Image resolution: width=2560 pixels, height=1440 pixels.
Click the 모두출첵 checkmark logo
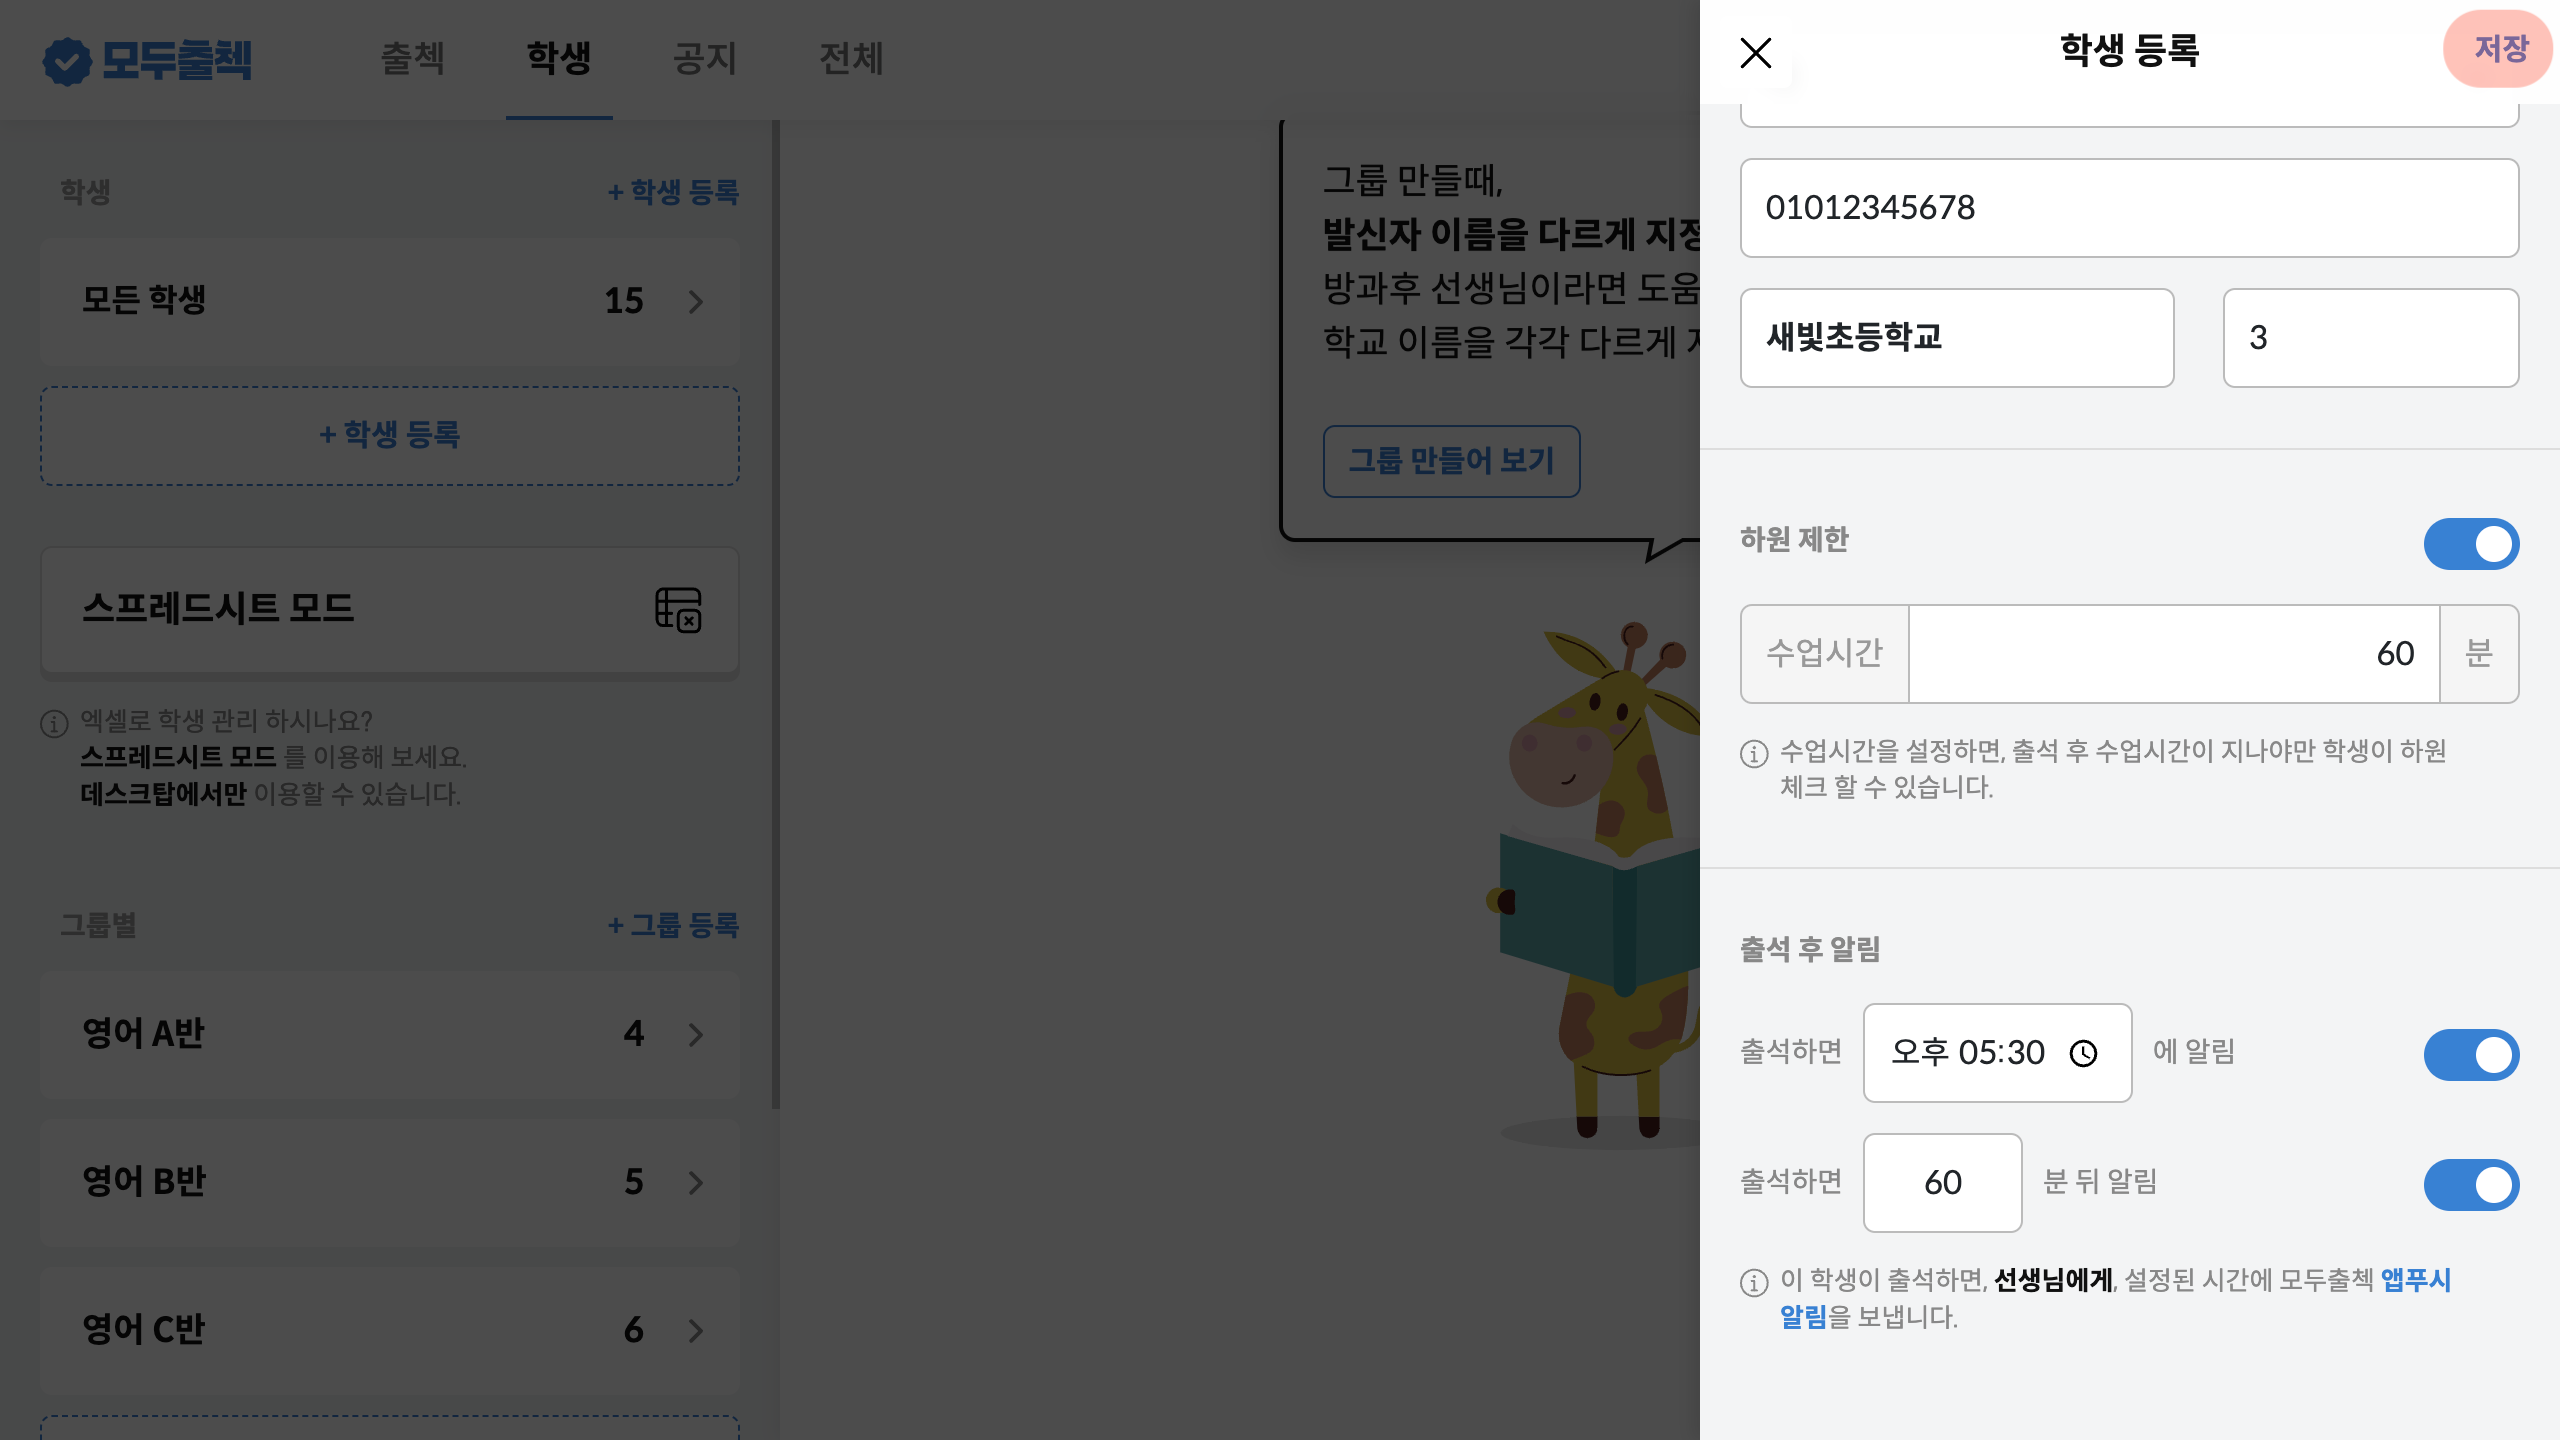tap(67, 61)
